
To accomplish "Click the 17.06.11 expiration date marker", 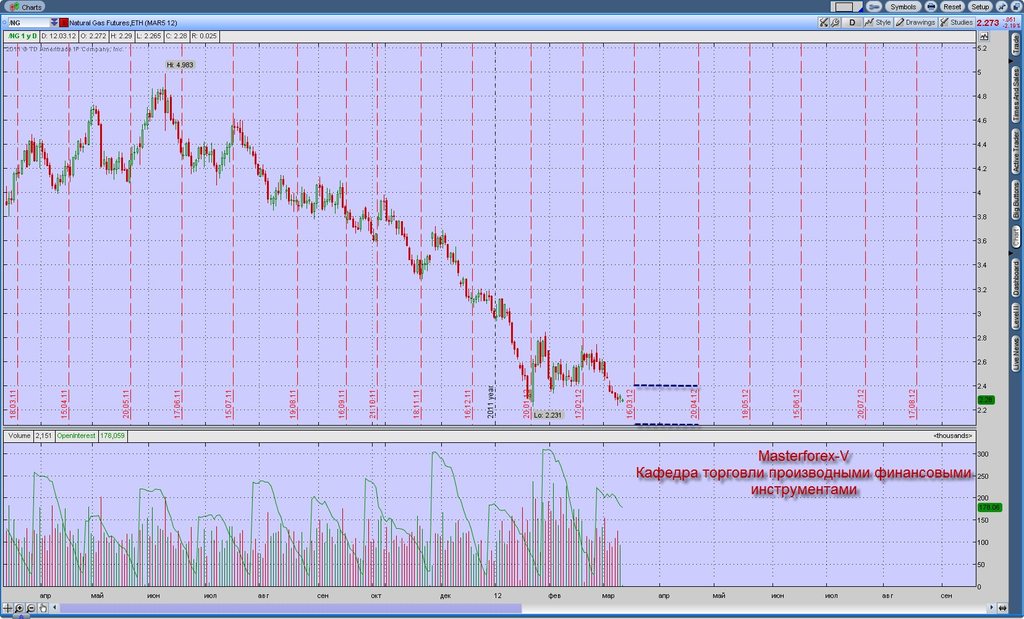I will point(177,405).
